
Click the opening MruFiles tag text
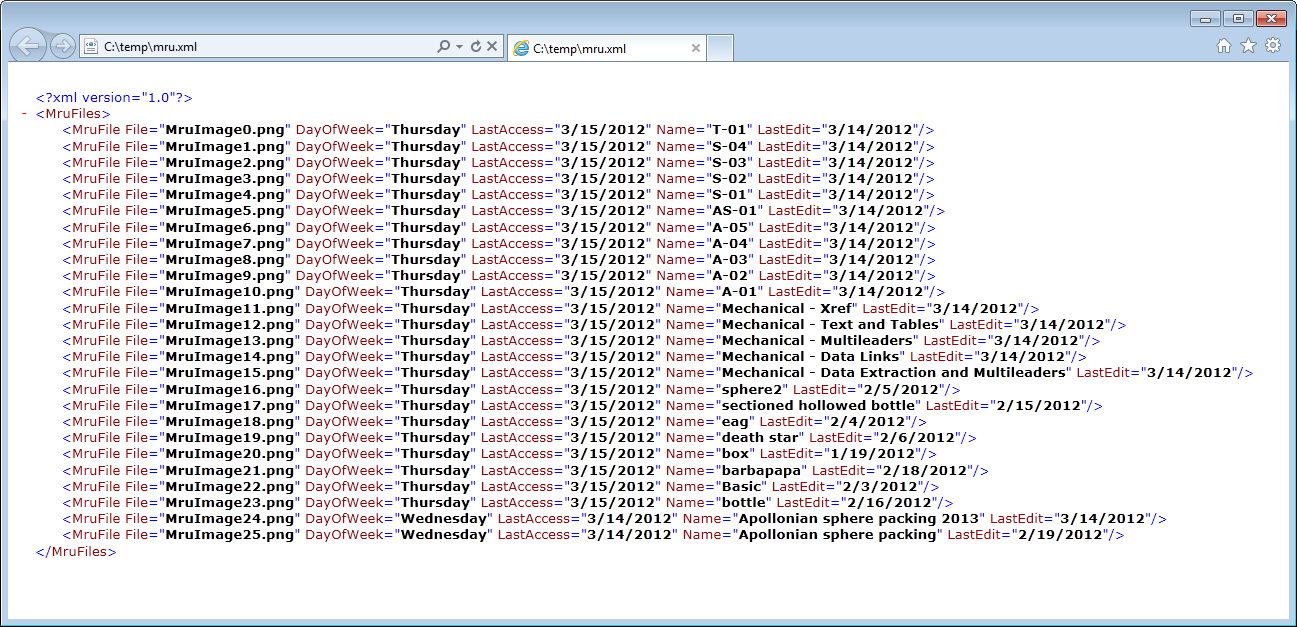pos(73,114)
